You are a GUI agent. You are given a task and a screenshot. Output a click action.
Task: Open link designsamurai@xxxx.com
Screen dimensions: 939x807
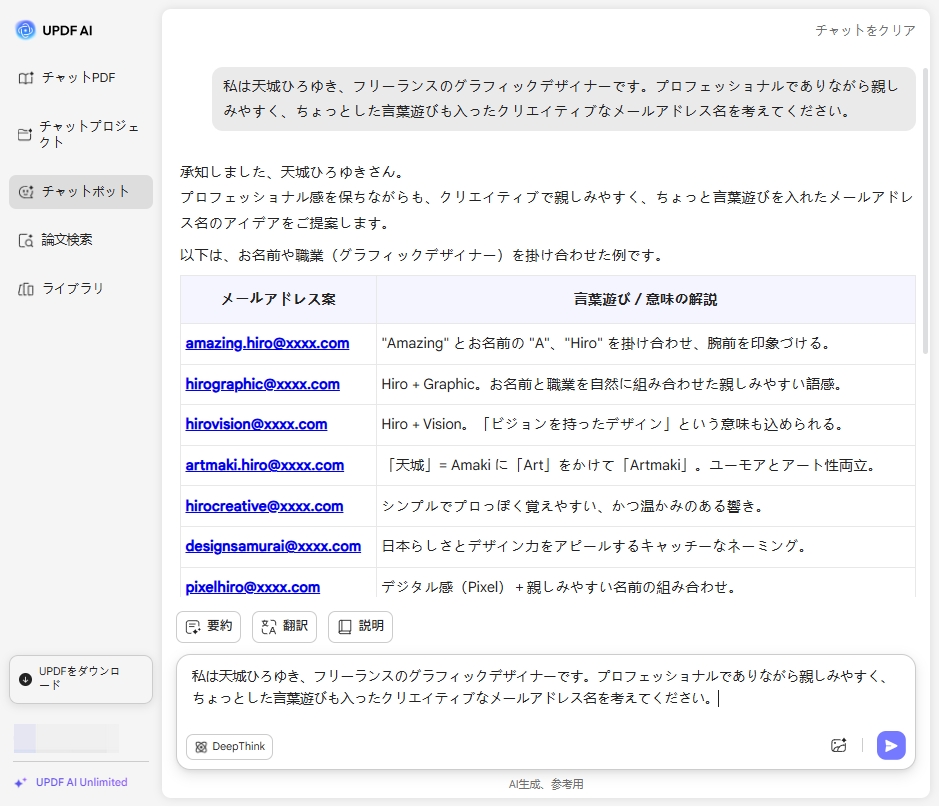click(273, 547)
